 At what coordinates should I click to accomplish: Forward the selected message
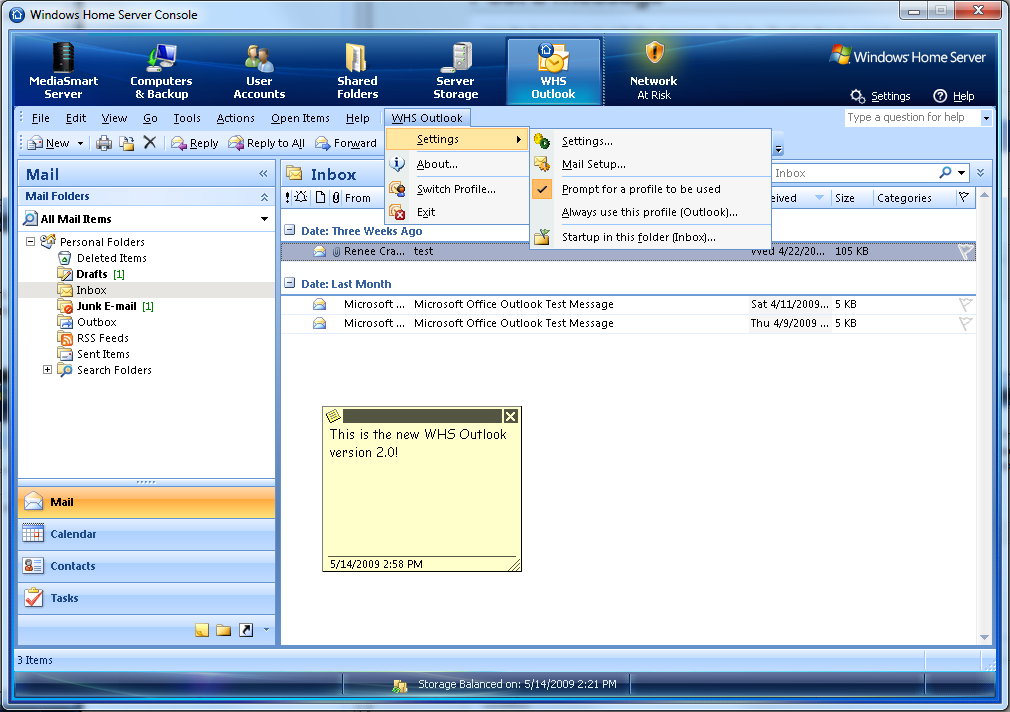(346, 143)
